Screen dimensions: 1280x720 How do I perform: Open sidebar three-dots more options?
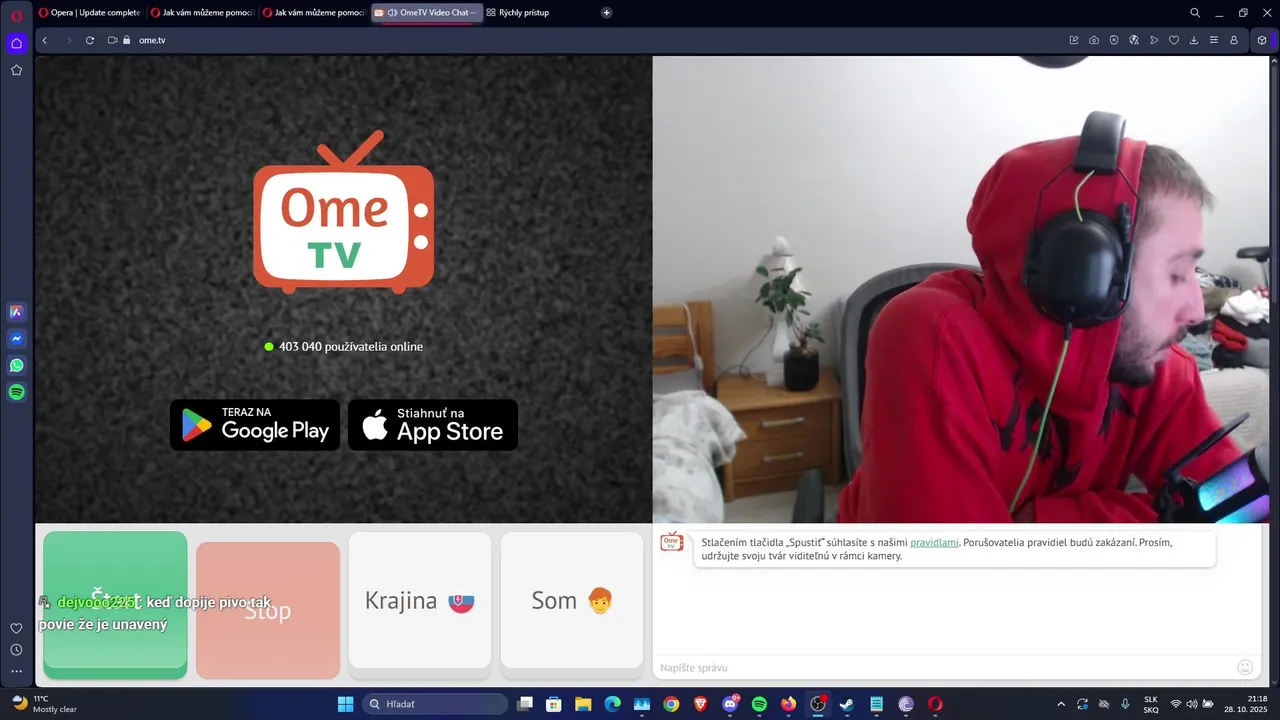pyautogui.click(x=16, y=672)
